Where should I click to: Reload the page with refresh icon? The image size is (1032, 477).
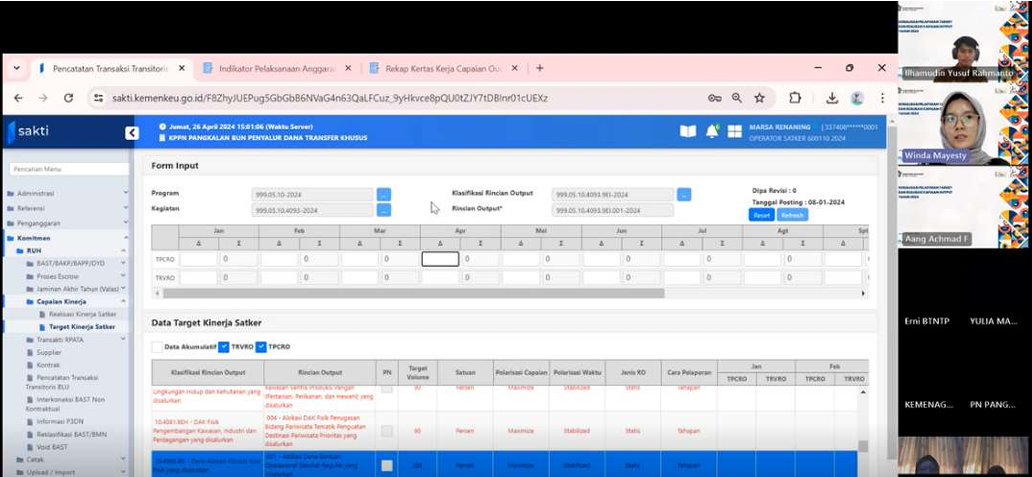pyautogui.click(x=68, y=98)
